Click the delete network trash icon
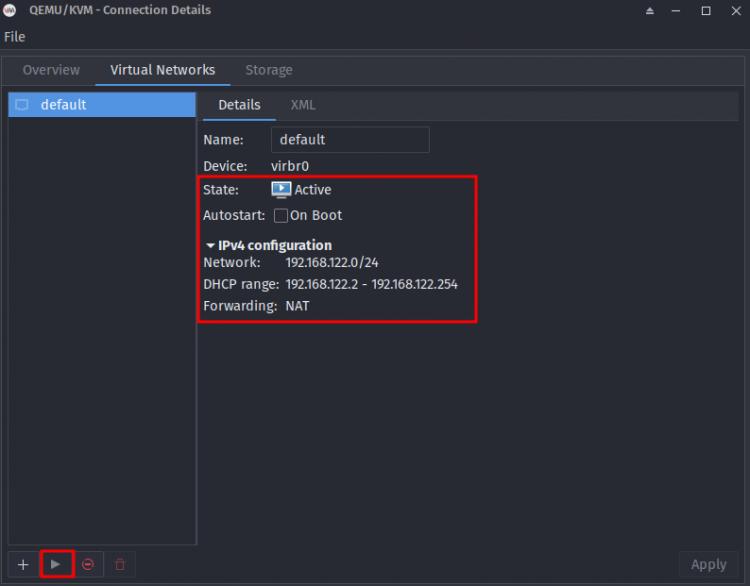This screenshot has width=750, height=586. click(120, 564)
